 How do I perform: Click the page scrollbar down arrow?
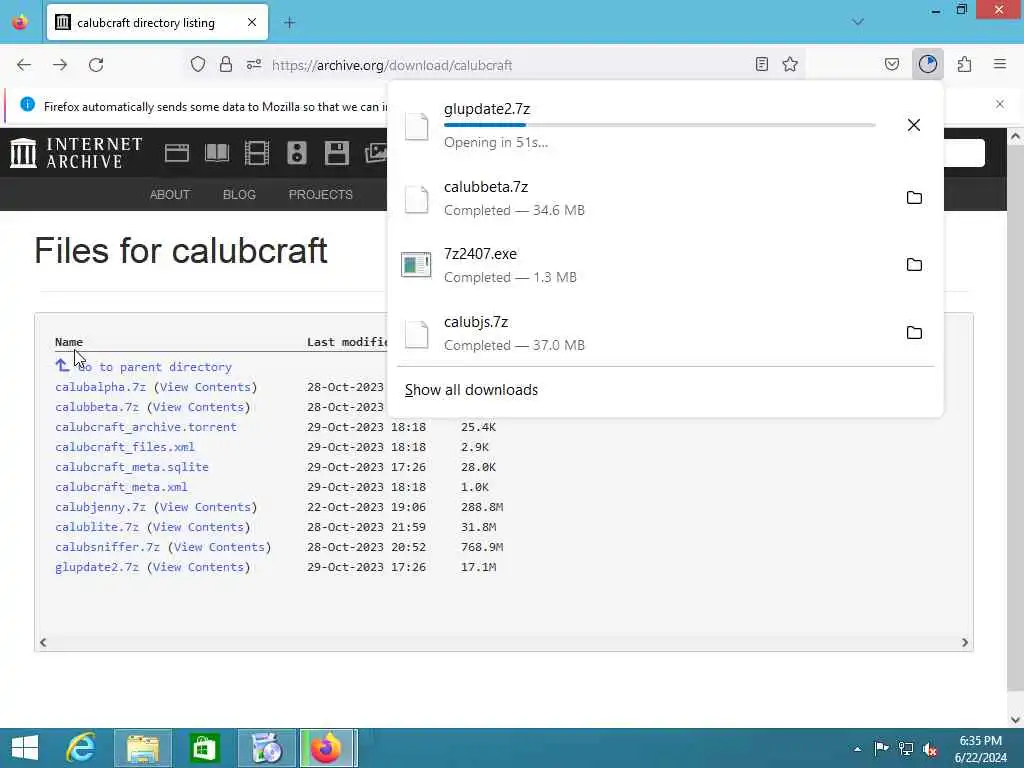(x=1015, y=720)
